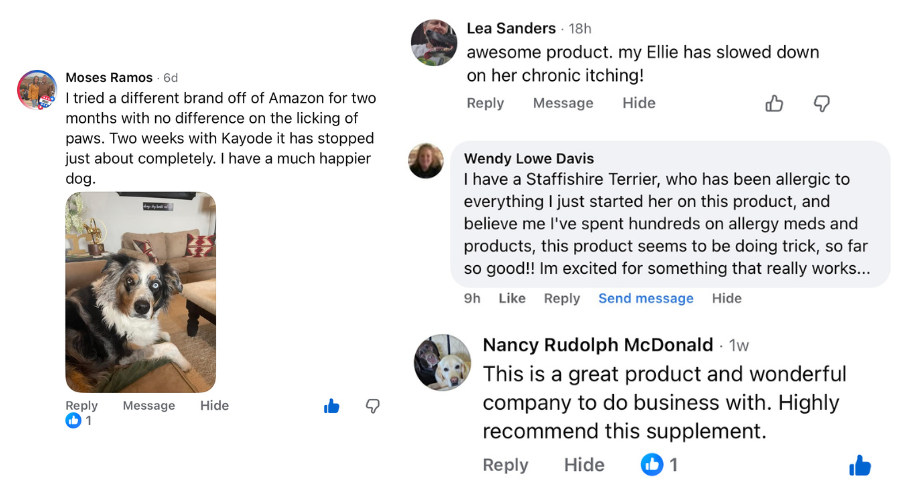
Task: Reply to Moses Ramos comment
Action: [82, 406]
